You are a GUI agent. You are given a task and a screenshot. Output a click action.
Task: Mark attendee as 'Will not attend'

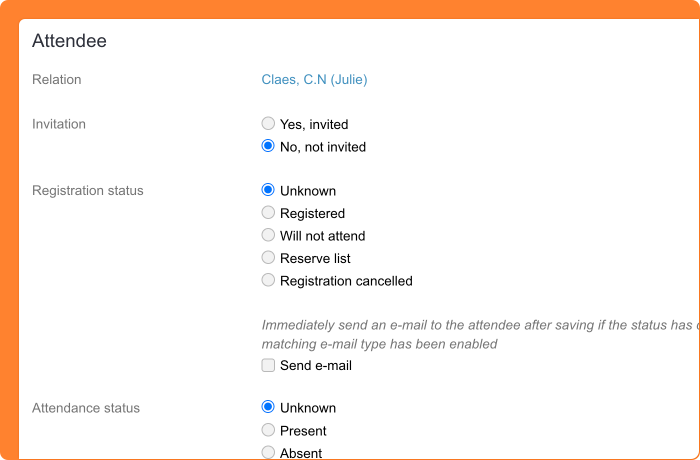268,235
